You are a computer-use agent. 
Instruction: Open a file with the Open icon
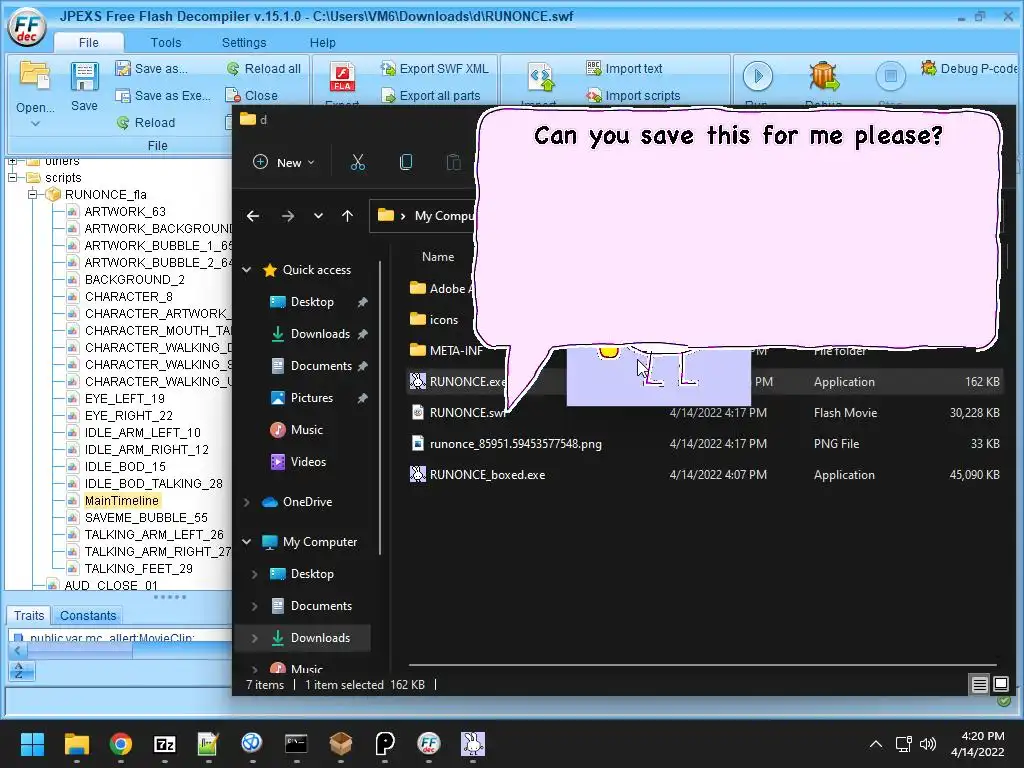pyautogui.click(x=35, y=78)
